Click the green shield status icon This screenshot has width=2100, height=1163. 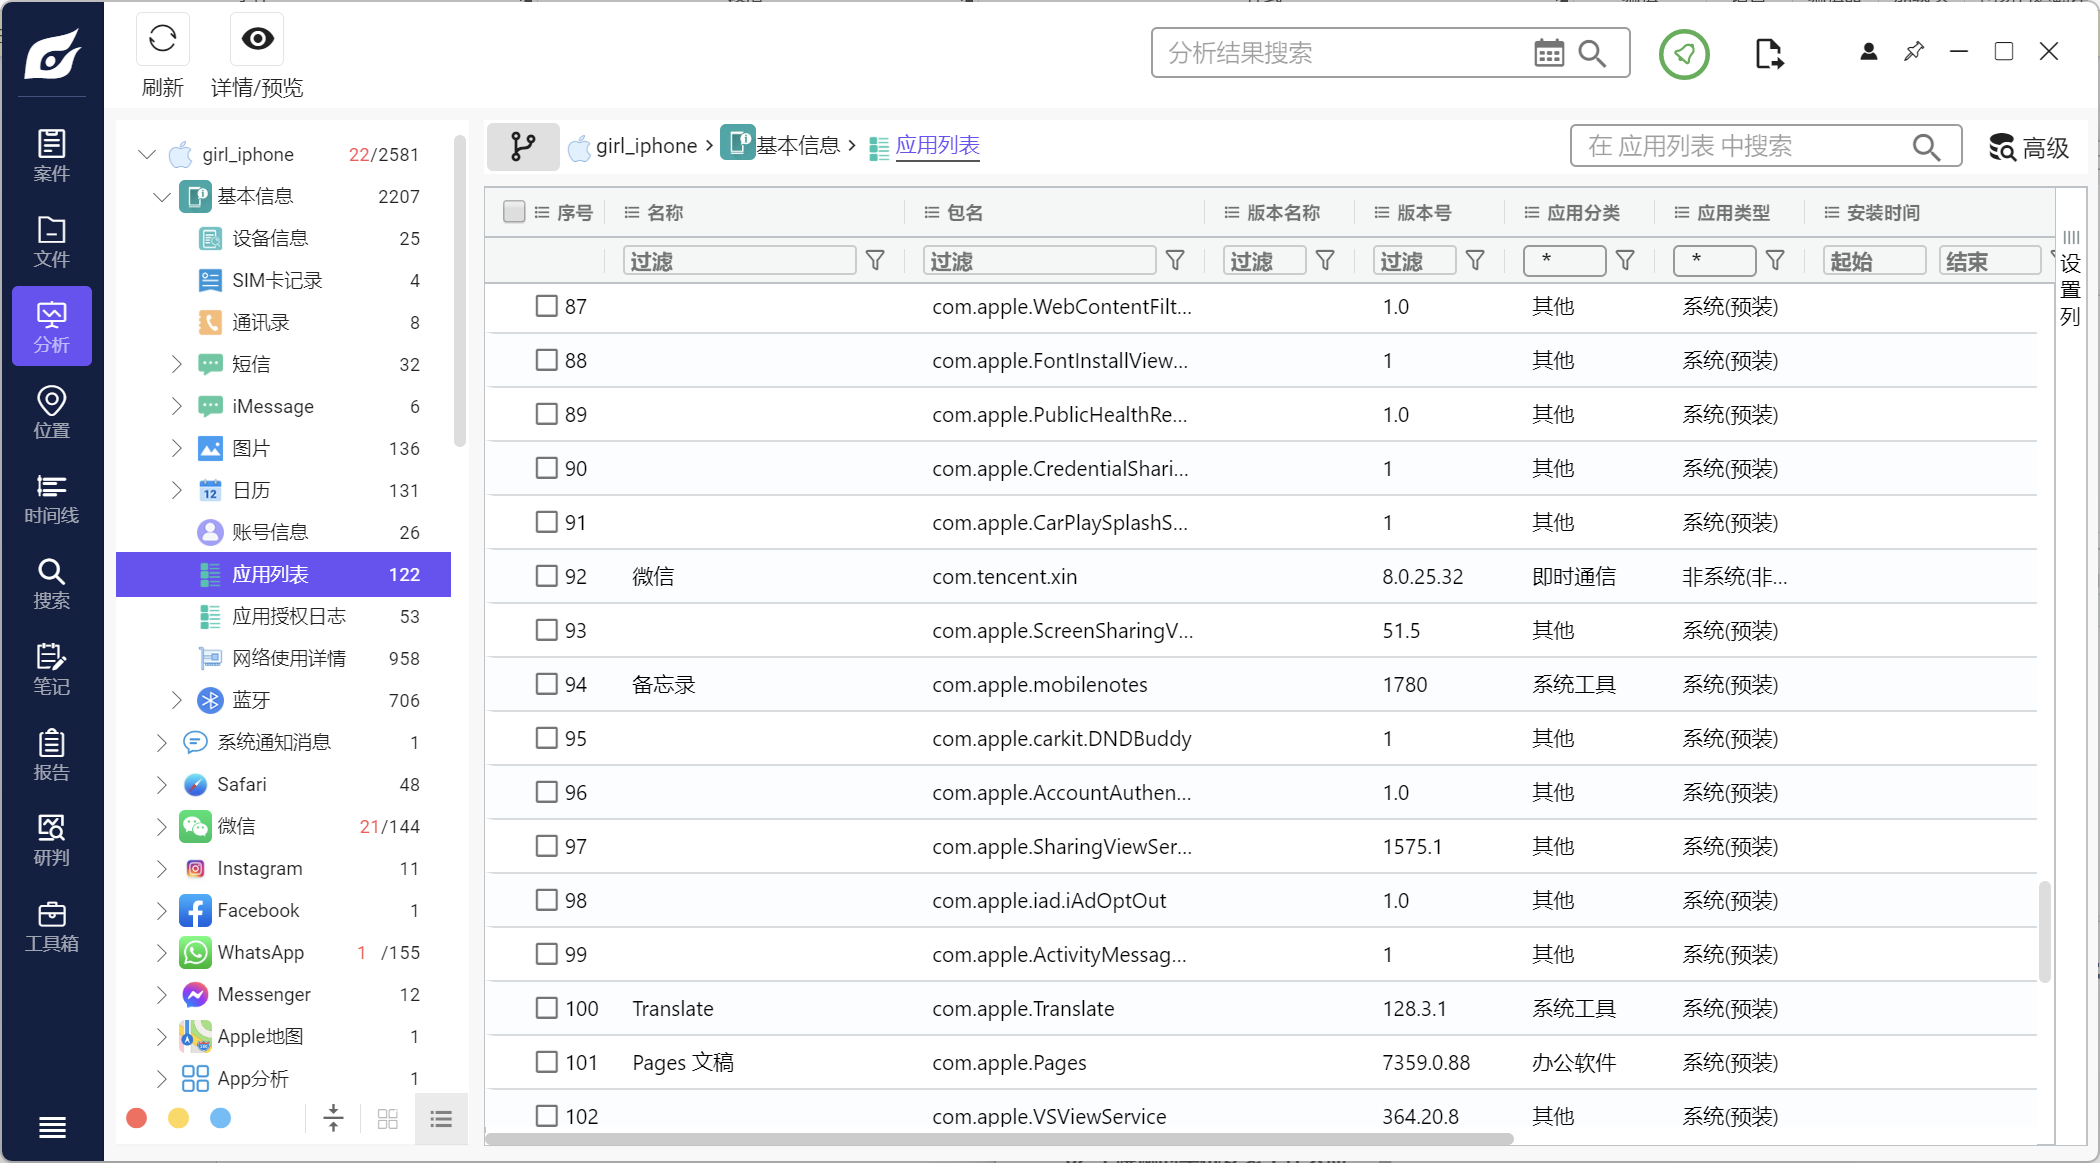tap(1684, 54)
